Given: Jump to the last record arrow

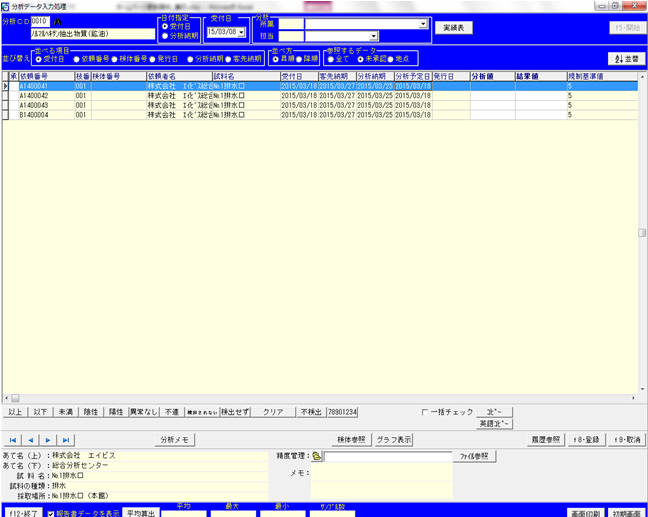Looking at the screenshot, I should click(x=66, y=440).
